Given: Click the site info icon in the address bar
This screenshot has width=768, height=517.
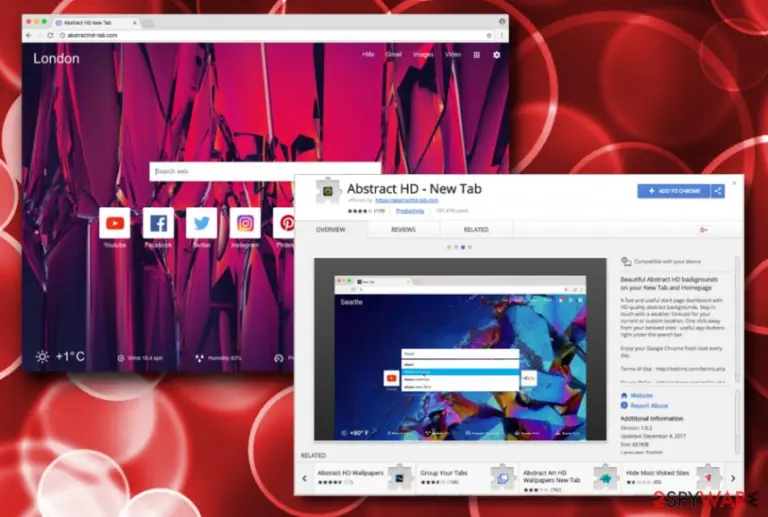Looking at the screenshot, I should click(x=62, y=35).
